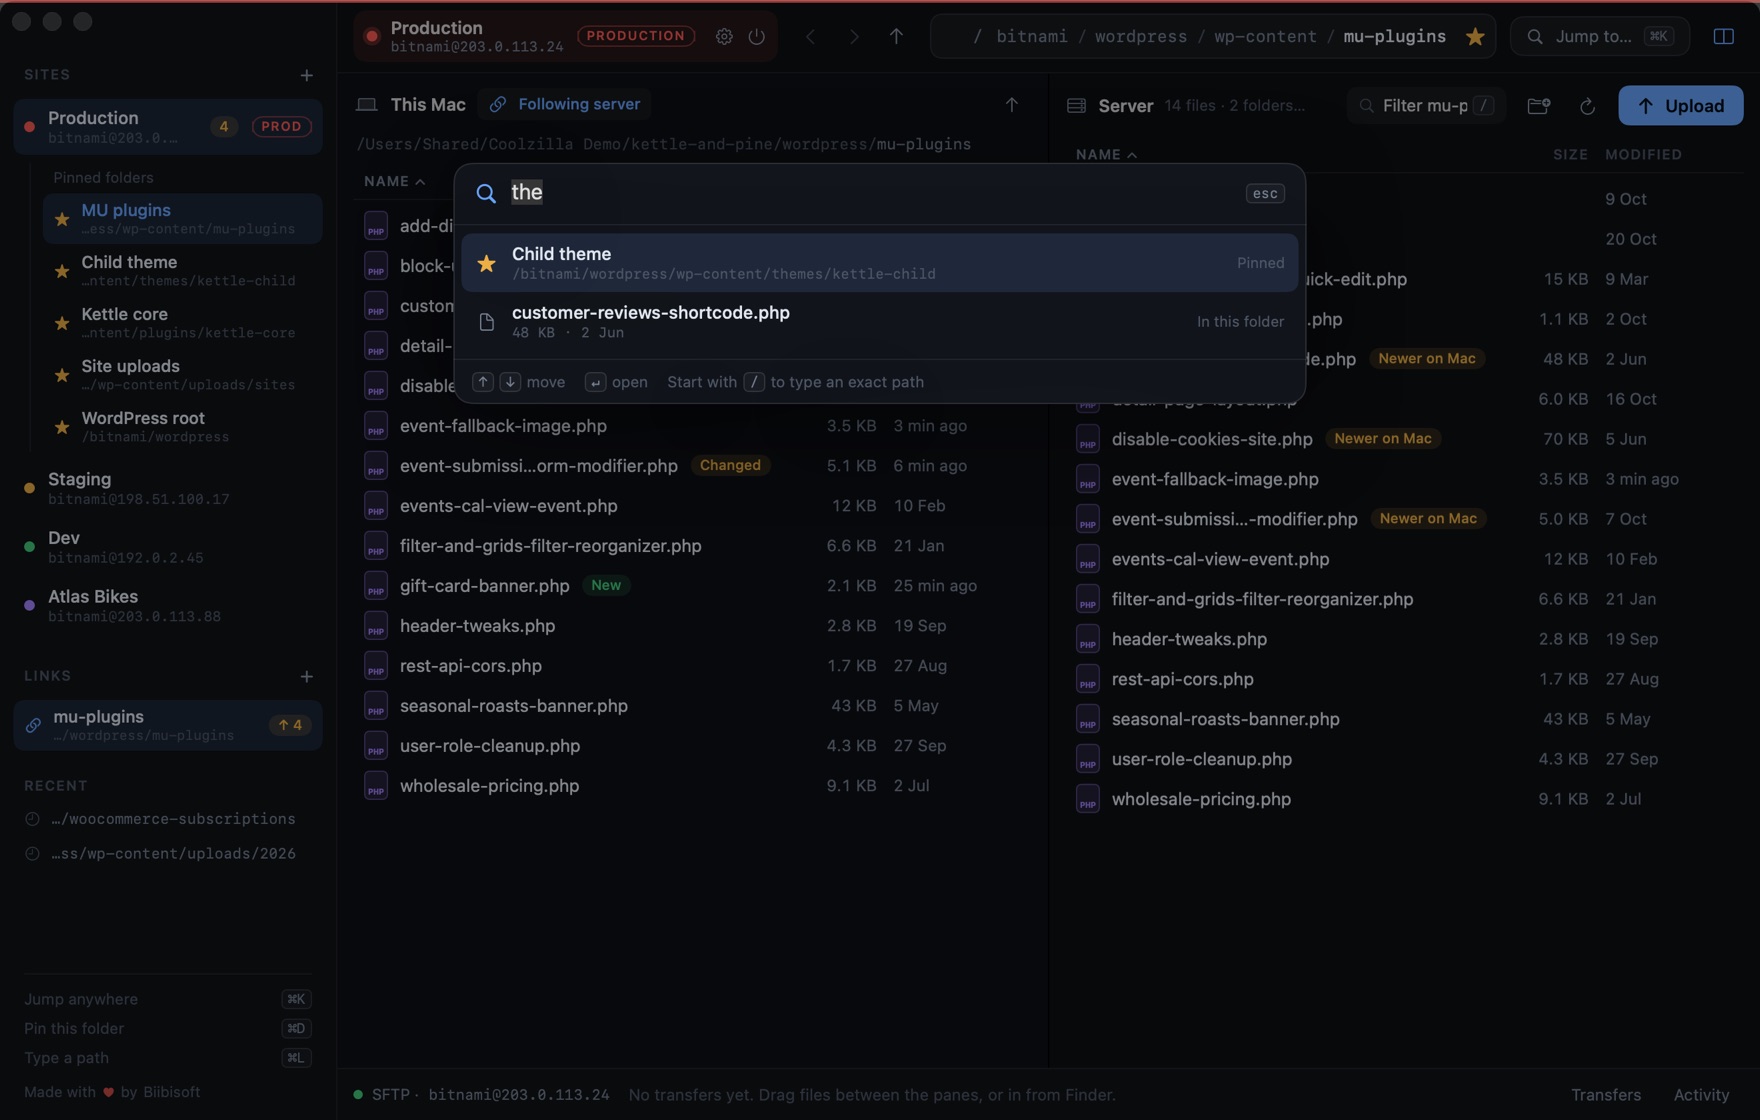
Task: Click the disconnect power icon
Action: [757, 36]
